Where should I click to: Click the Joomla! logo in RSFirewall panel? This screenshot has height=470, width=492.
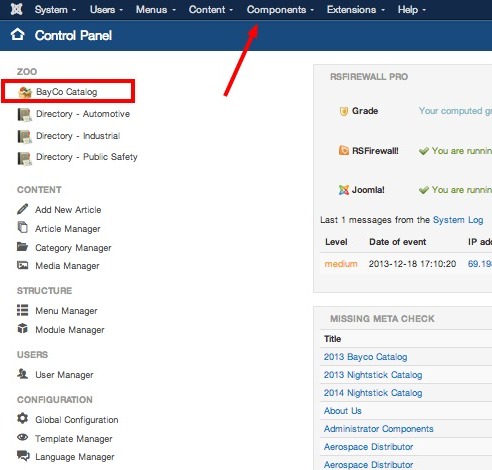tap(344, 190)
